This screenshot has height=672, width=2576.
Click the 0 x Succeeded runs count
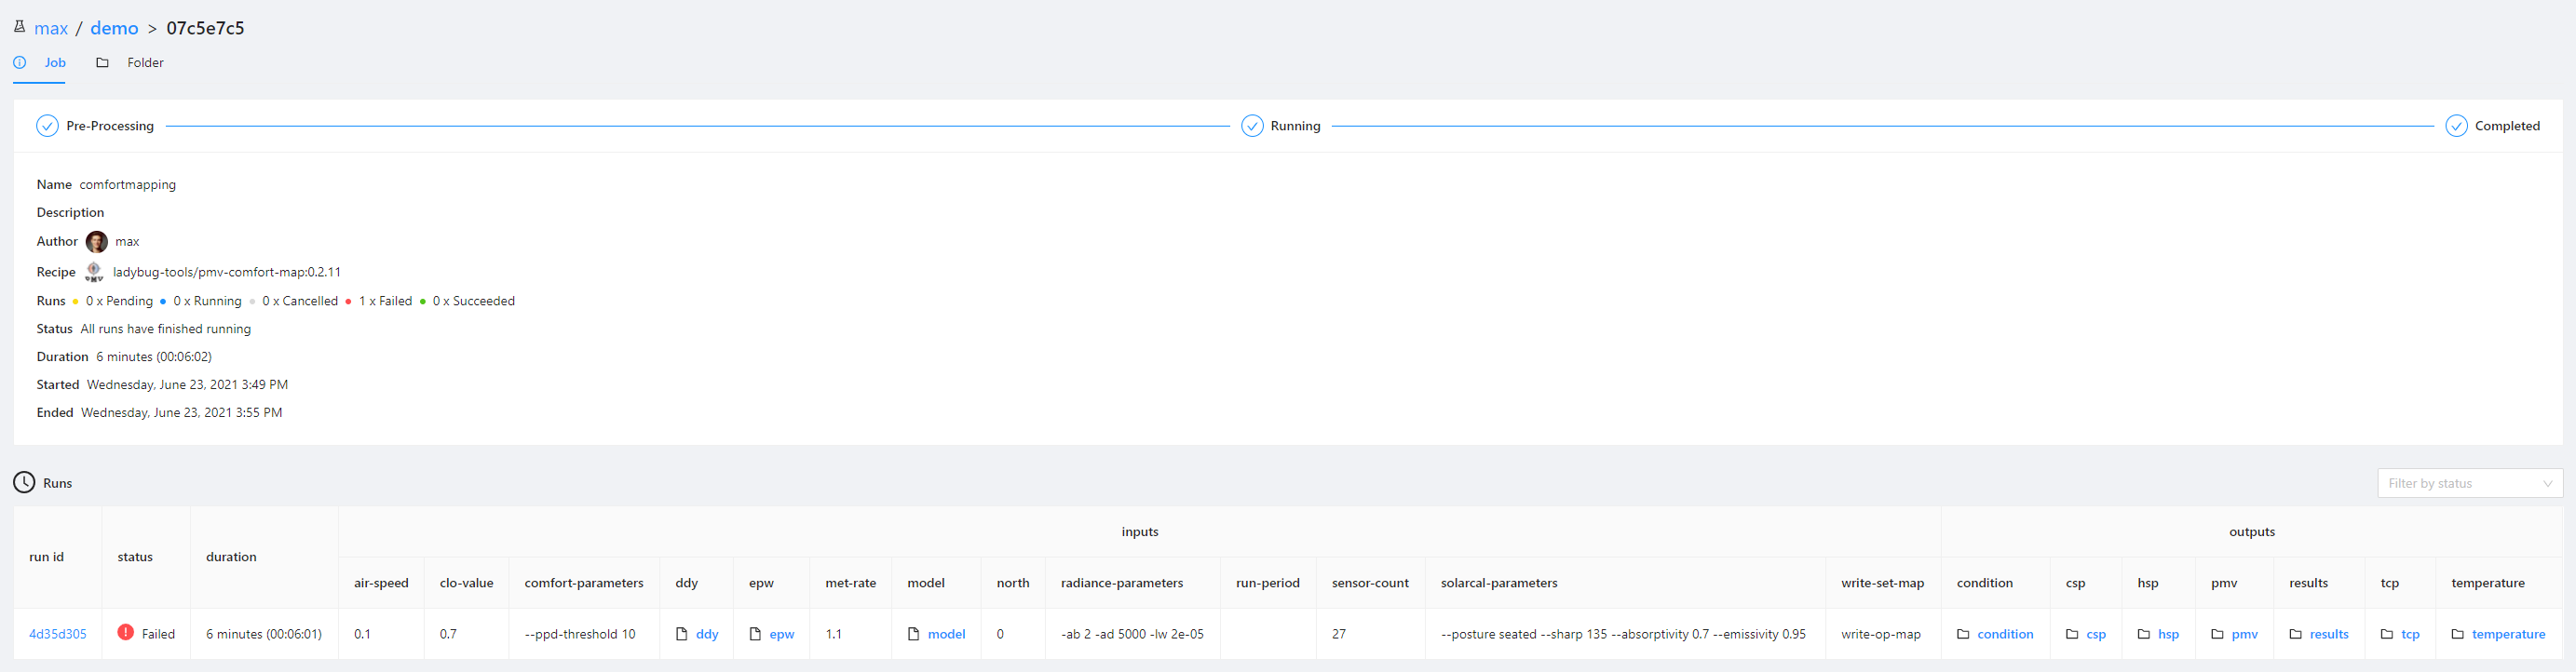tap(473, 301)
